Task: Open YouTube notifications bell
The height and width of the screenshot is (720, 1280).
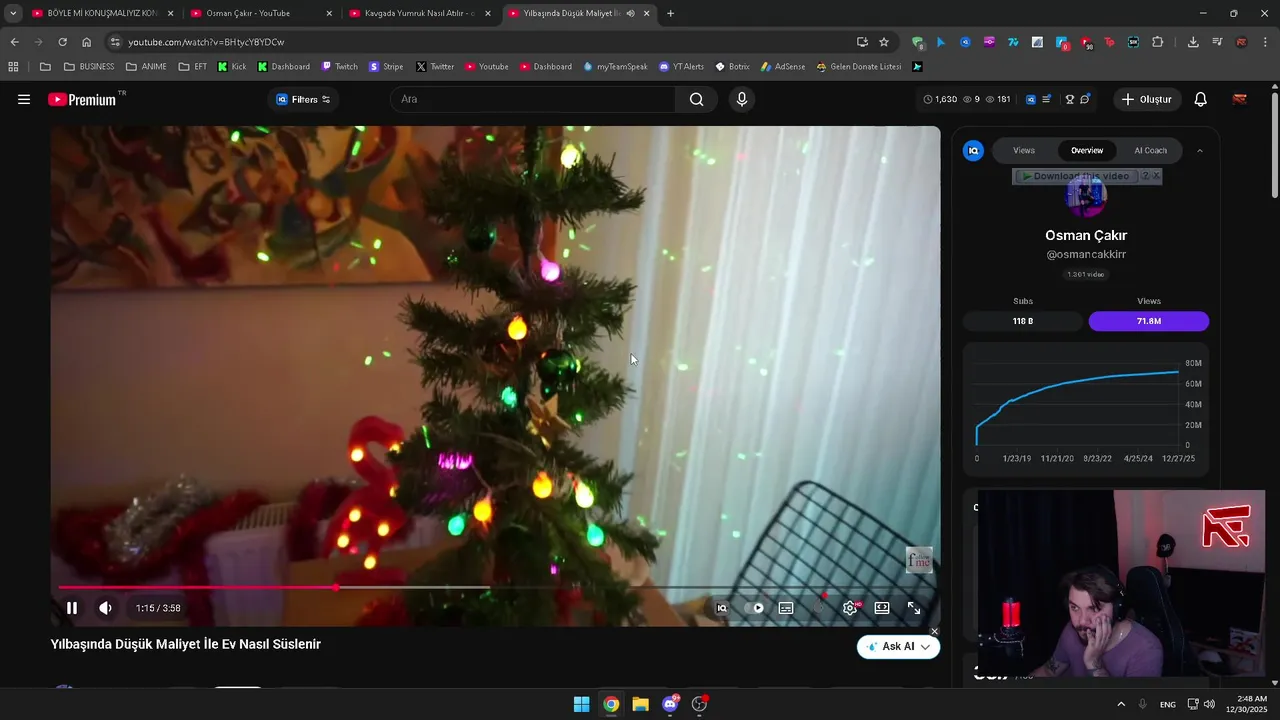Action: (1200, 99)
